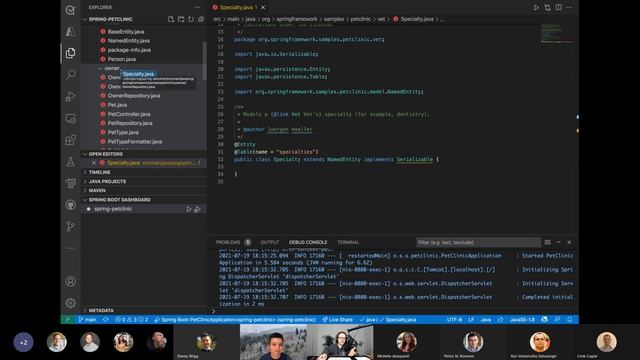Open Remote Explorer view in activity bar

[x=71, y=118]
